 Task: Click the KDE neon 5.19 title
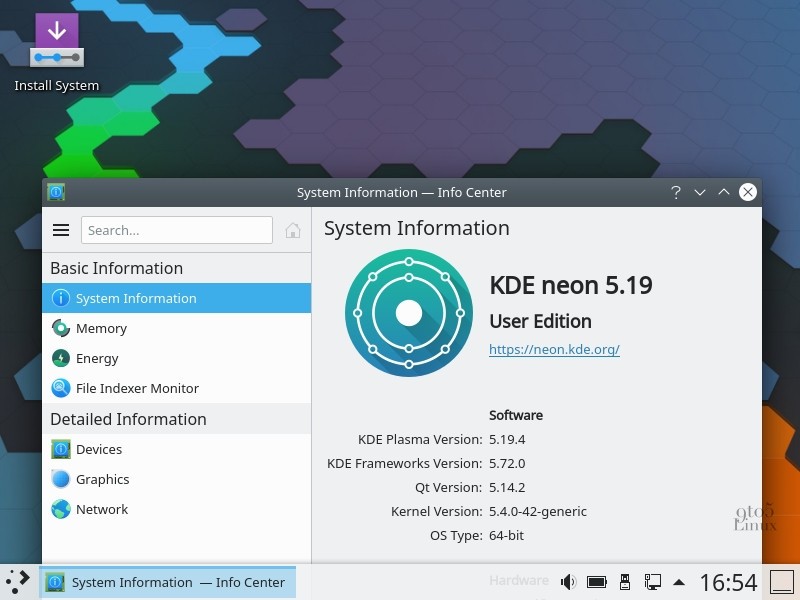[571, 285]
